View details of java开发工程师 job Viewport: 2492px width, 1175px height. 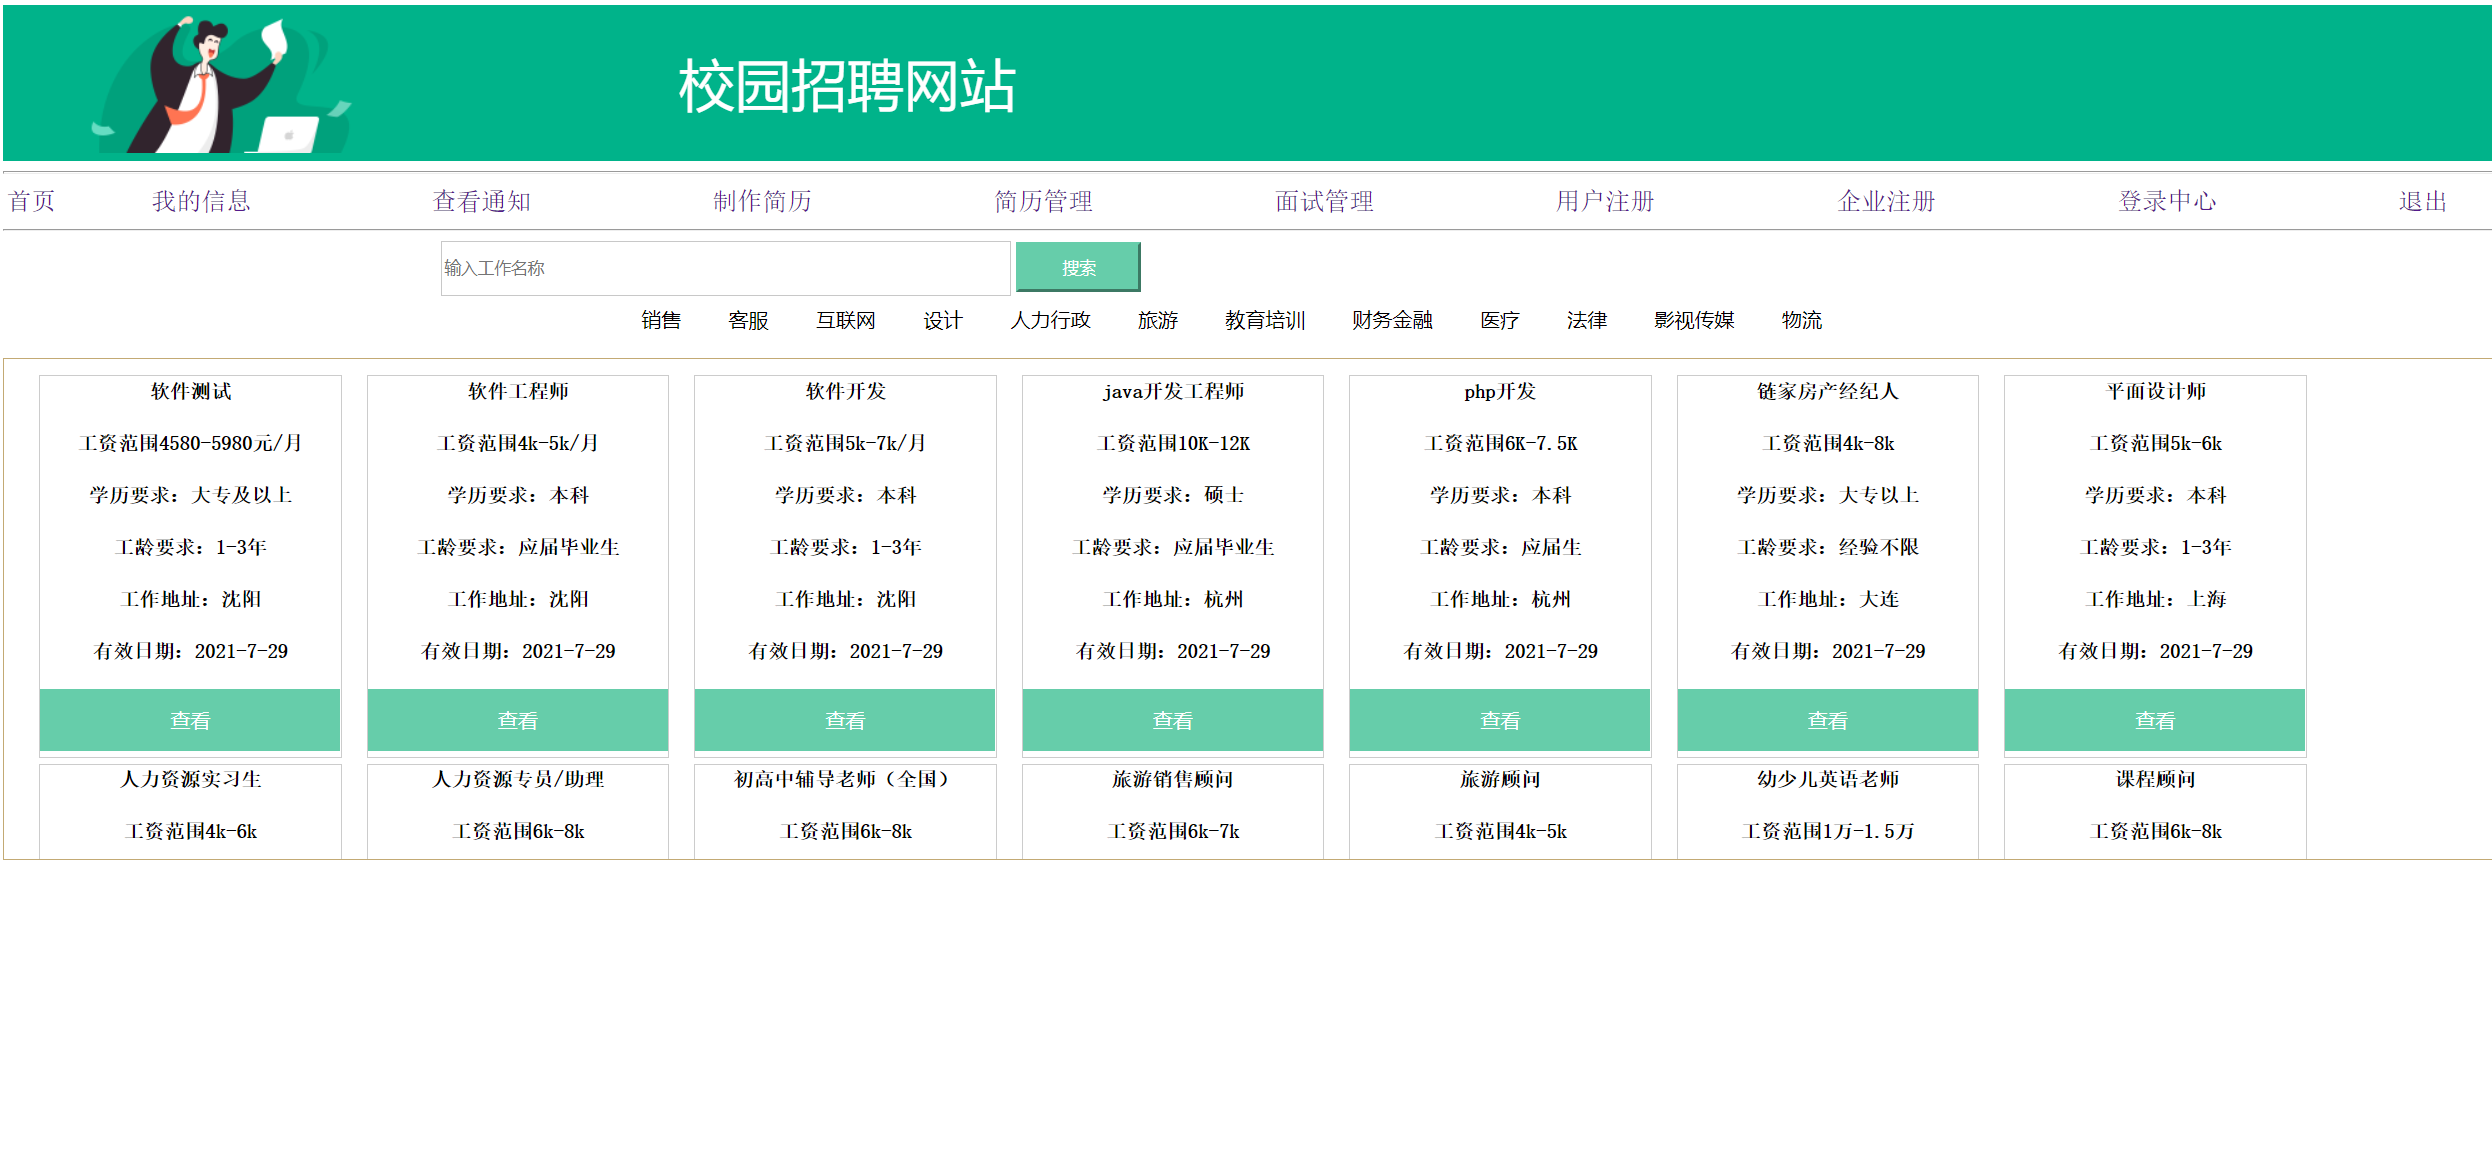pos(1172,720)
